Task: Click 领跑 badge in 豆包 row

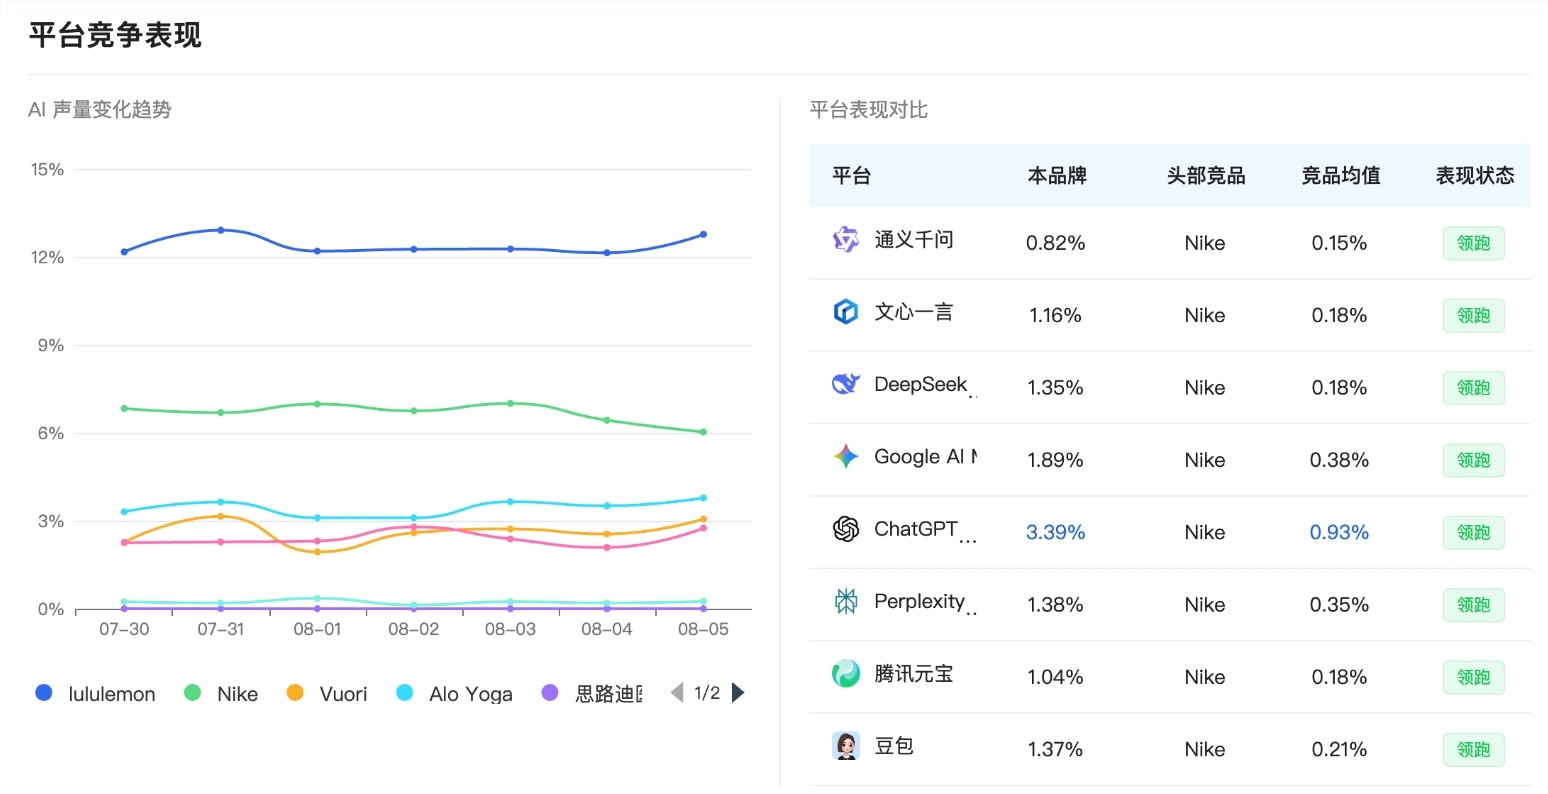Action: coord(1474,750)
